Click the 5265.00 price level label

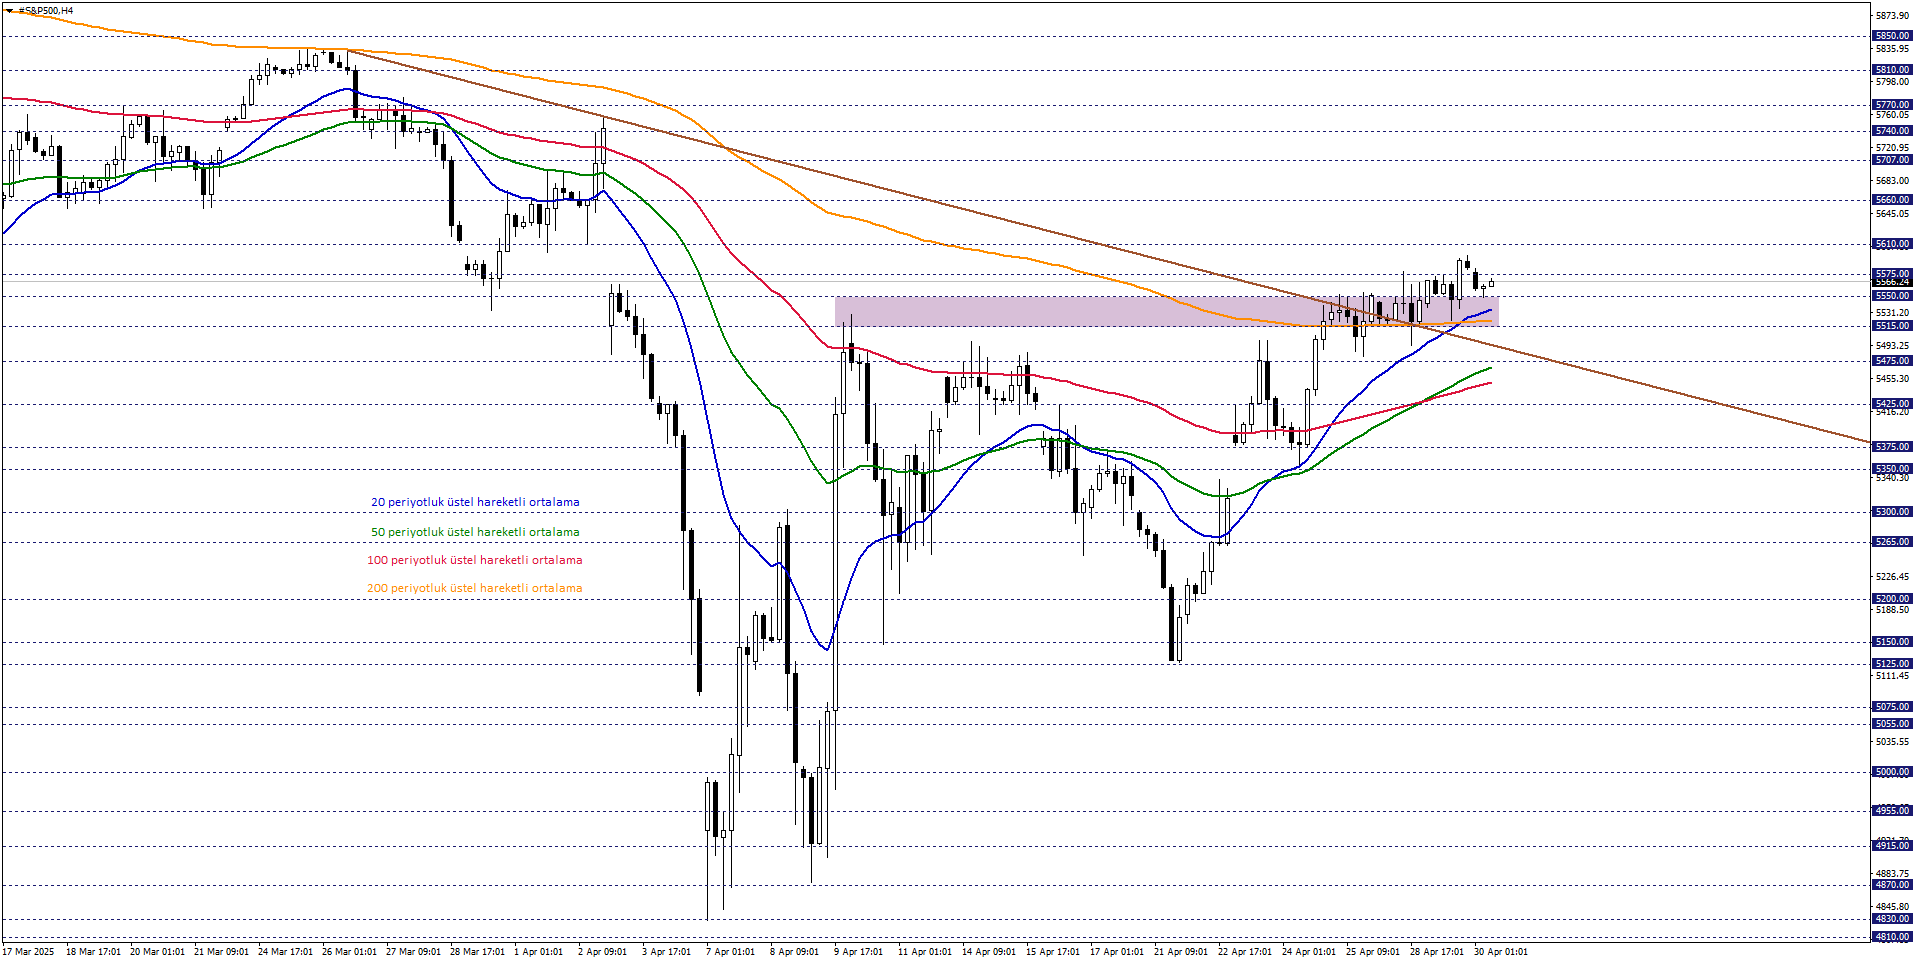coord(1892,542)
